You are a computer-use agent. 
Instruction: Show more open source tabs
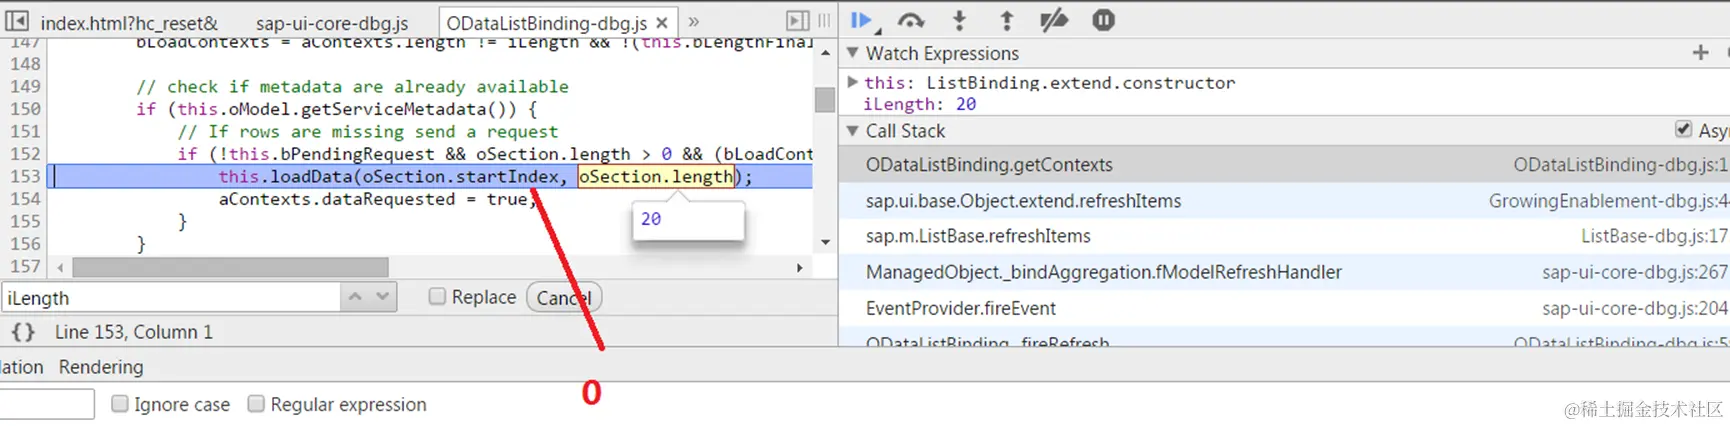pyautogui.click(x=694, y=21)
